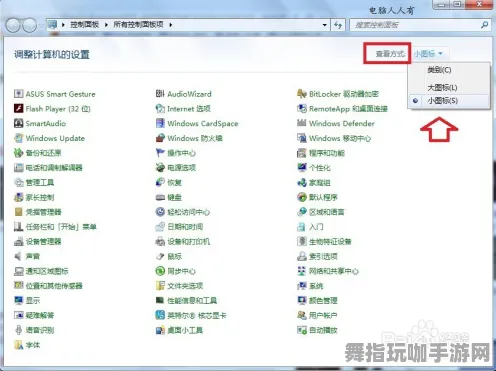Open the 网络和共享中心 icon

302,271
